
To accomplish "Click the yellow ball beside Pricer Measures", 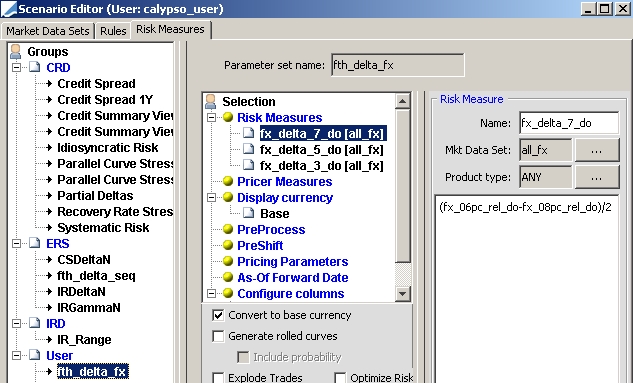I will click(228, 181).
